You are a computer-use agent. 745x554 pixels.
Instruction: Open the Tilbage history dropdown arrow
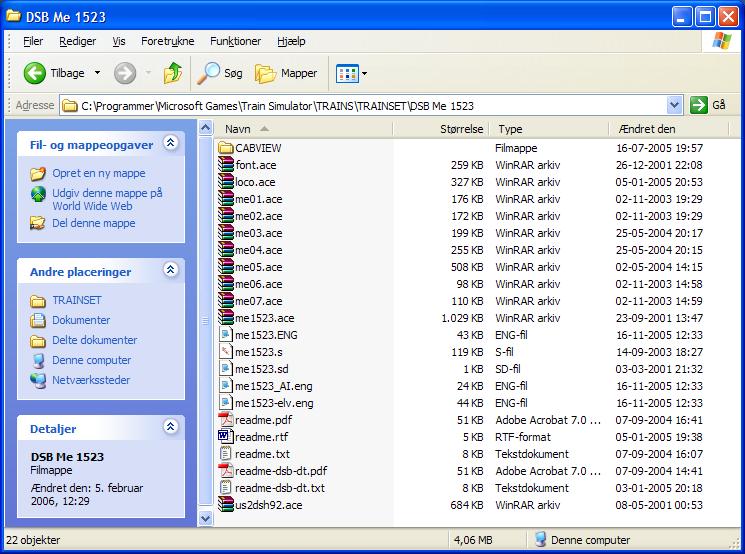click(x=97, y=73)
